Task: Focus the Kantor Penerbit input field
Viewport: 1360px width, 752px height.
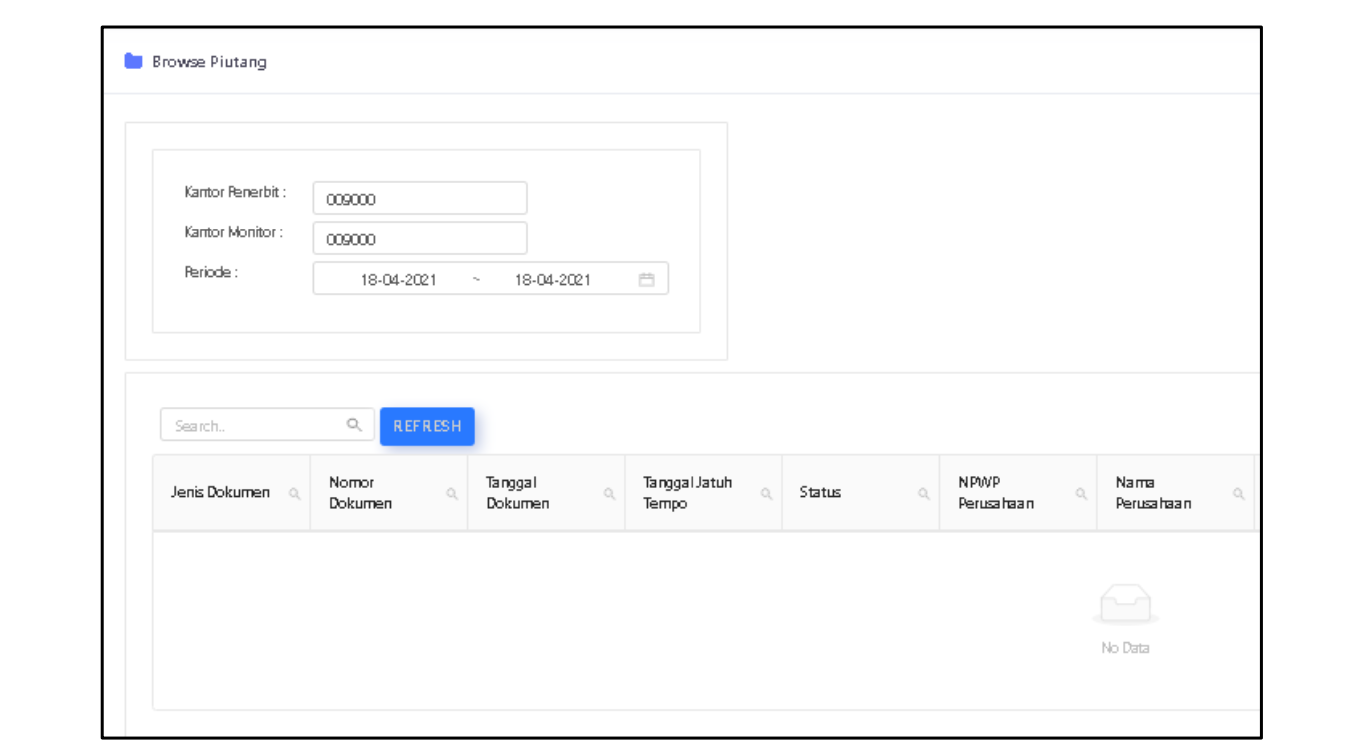Action: [419, 199]
